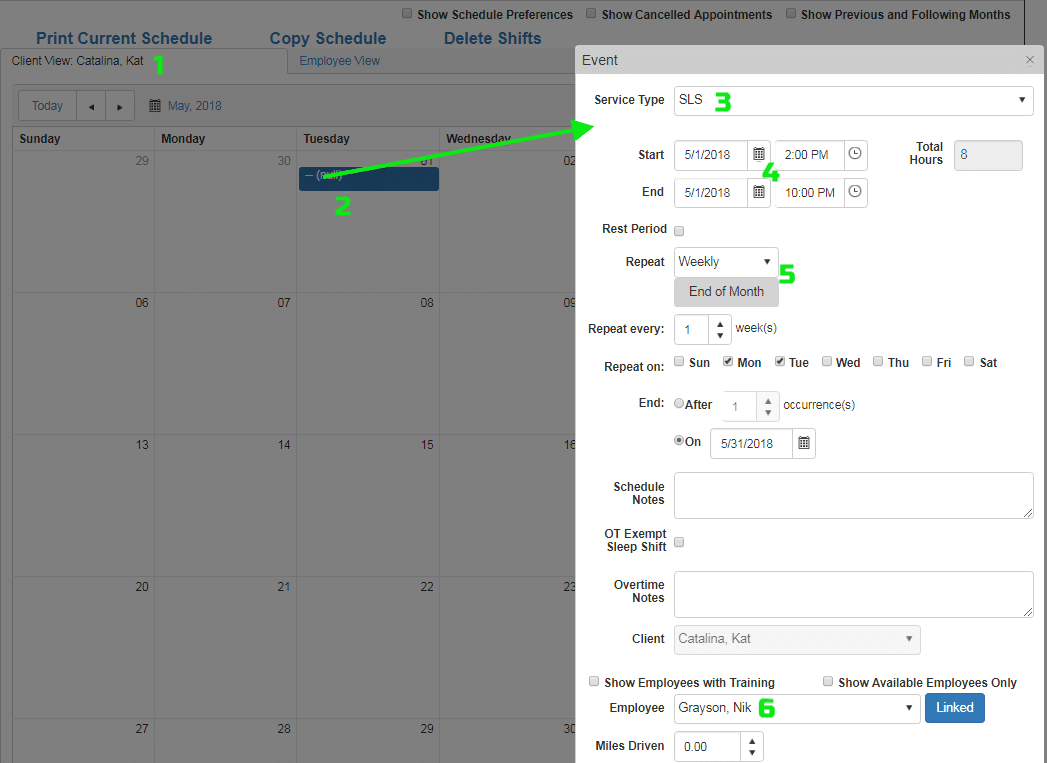Open the End time clock picker
This screenshot has width=1047, height=763.
[x=855, y=192]
